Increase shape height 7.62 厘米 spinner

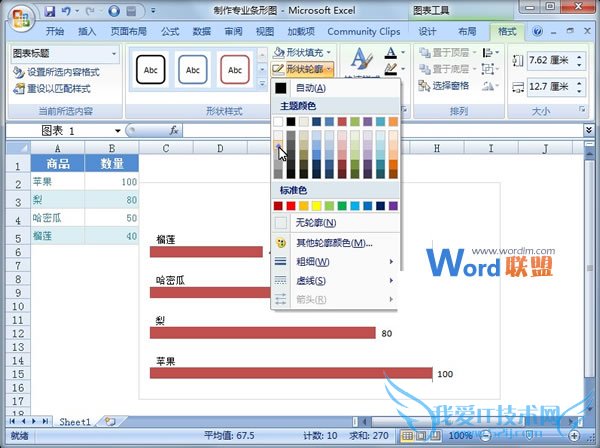579,57
